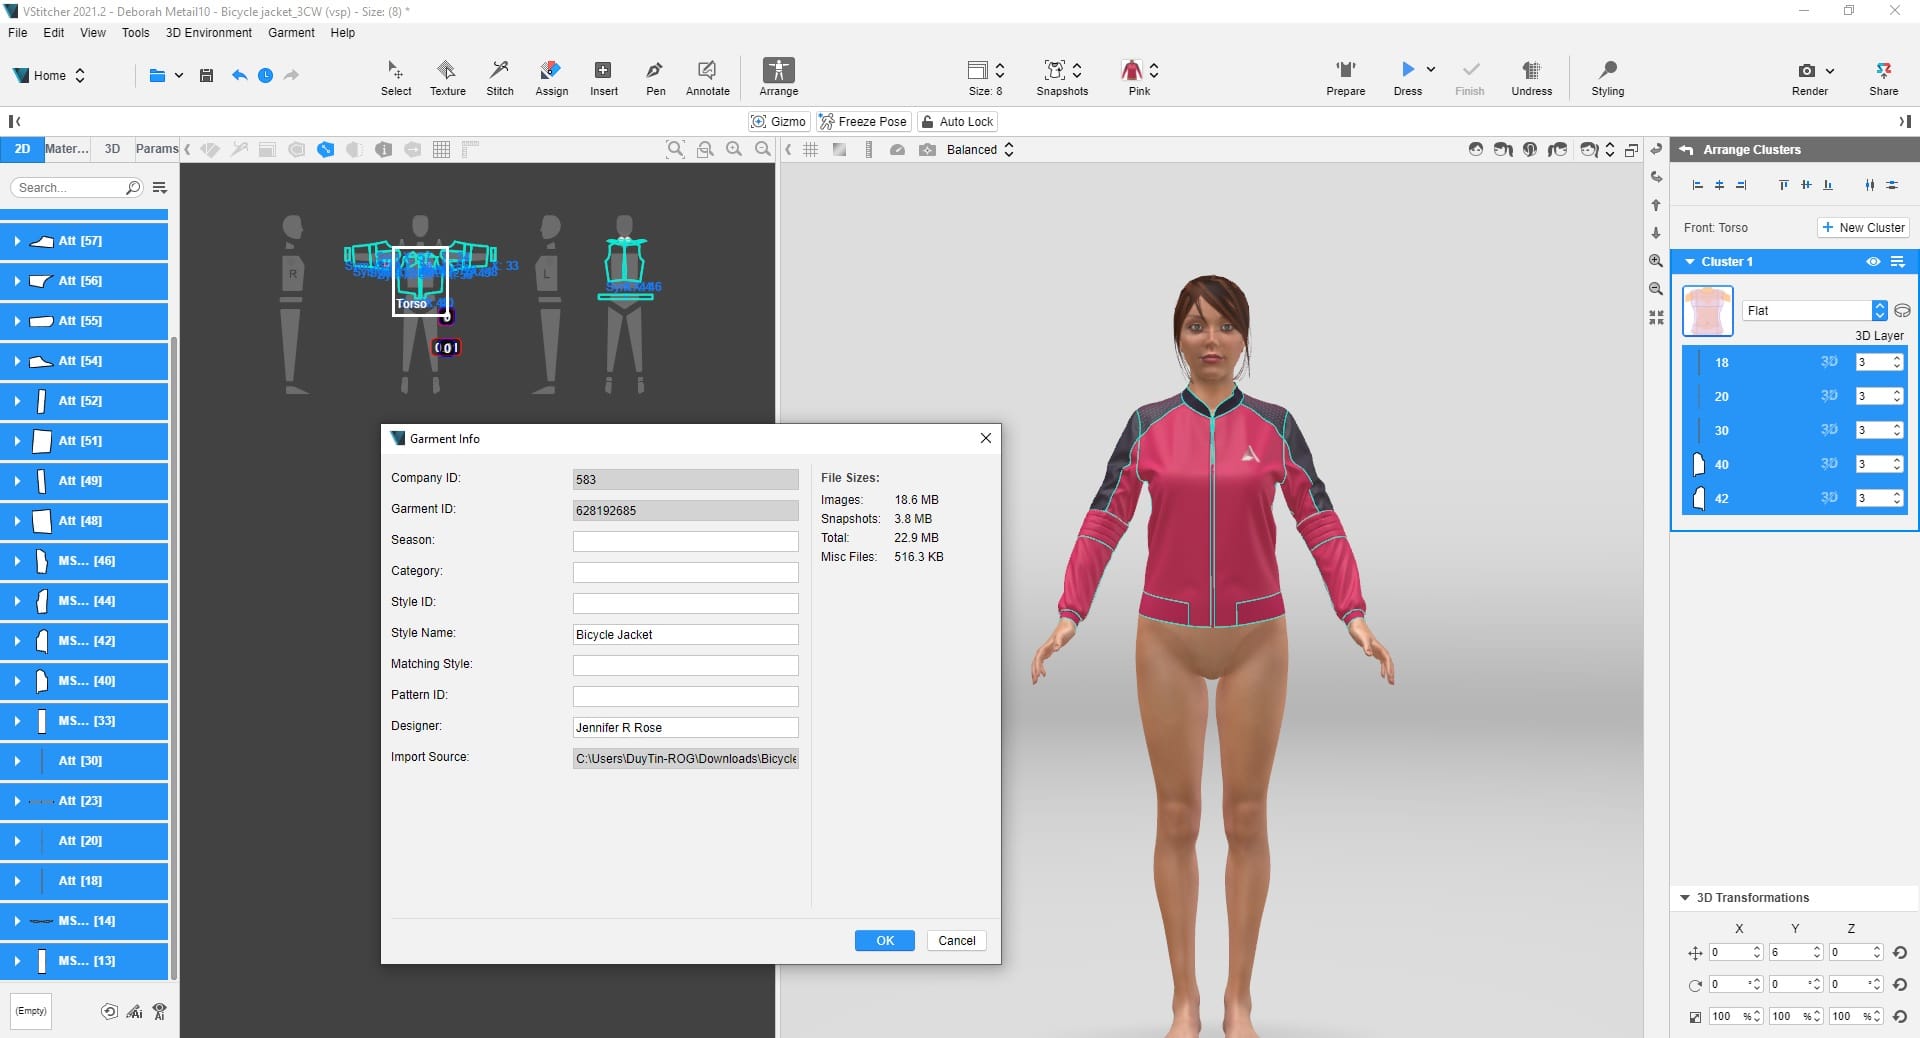Open the Styling tool
Image resolution: width=1920 pixels, height=1038 pixels.
click(x=1607, y=77)
